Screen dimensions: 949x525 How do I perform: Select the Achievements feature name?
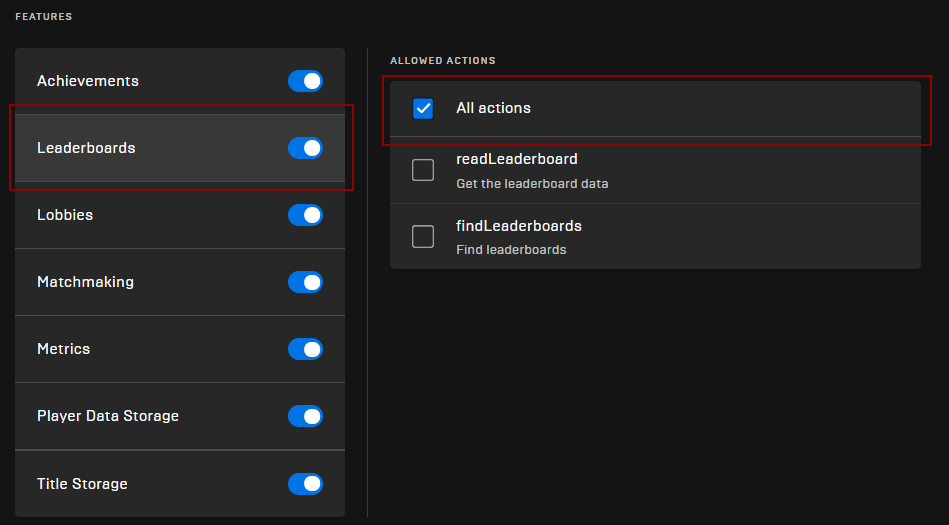(88, 81)
